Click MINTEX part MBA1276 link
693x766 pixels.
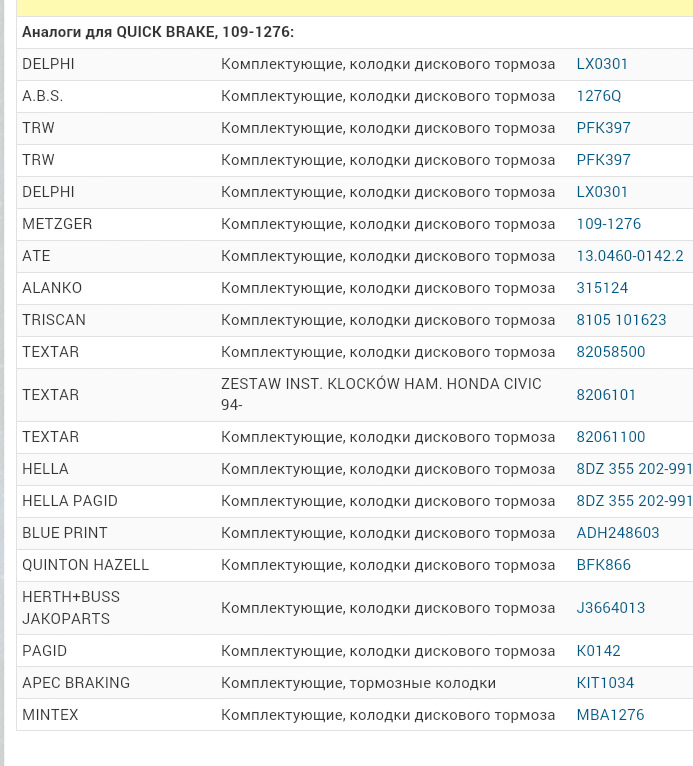pos(610,715)
